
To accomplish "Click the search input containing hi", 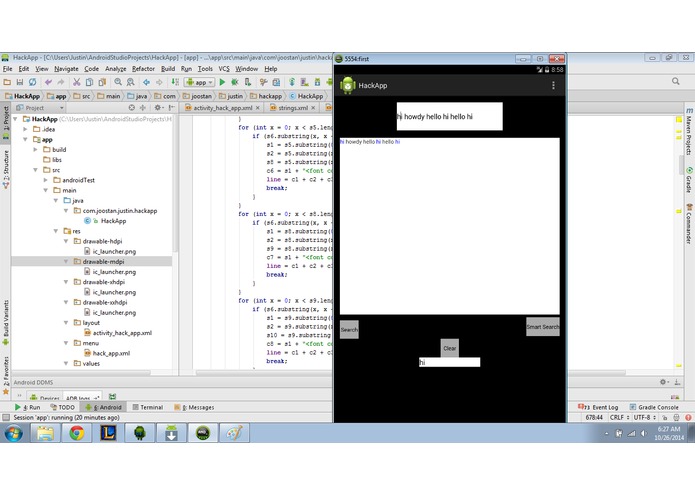I will click(449, 362).
